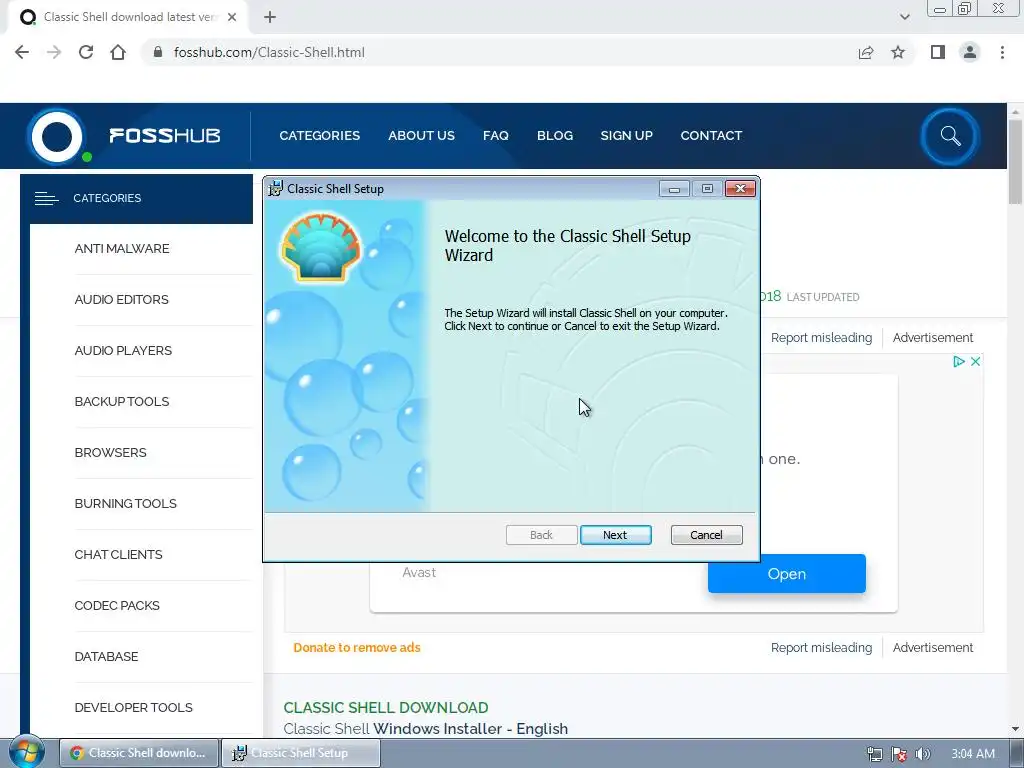Share this page via the share icon
Image resolution: width=1024 pixels, height=768 pixels.
(866, 52)
